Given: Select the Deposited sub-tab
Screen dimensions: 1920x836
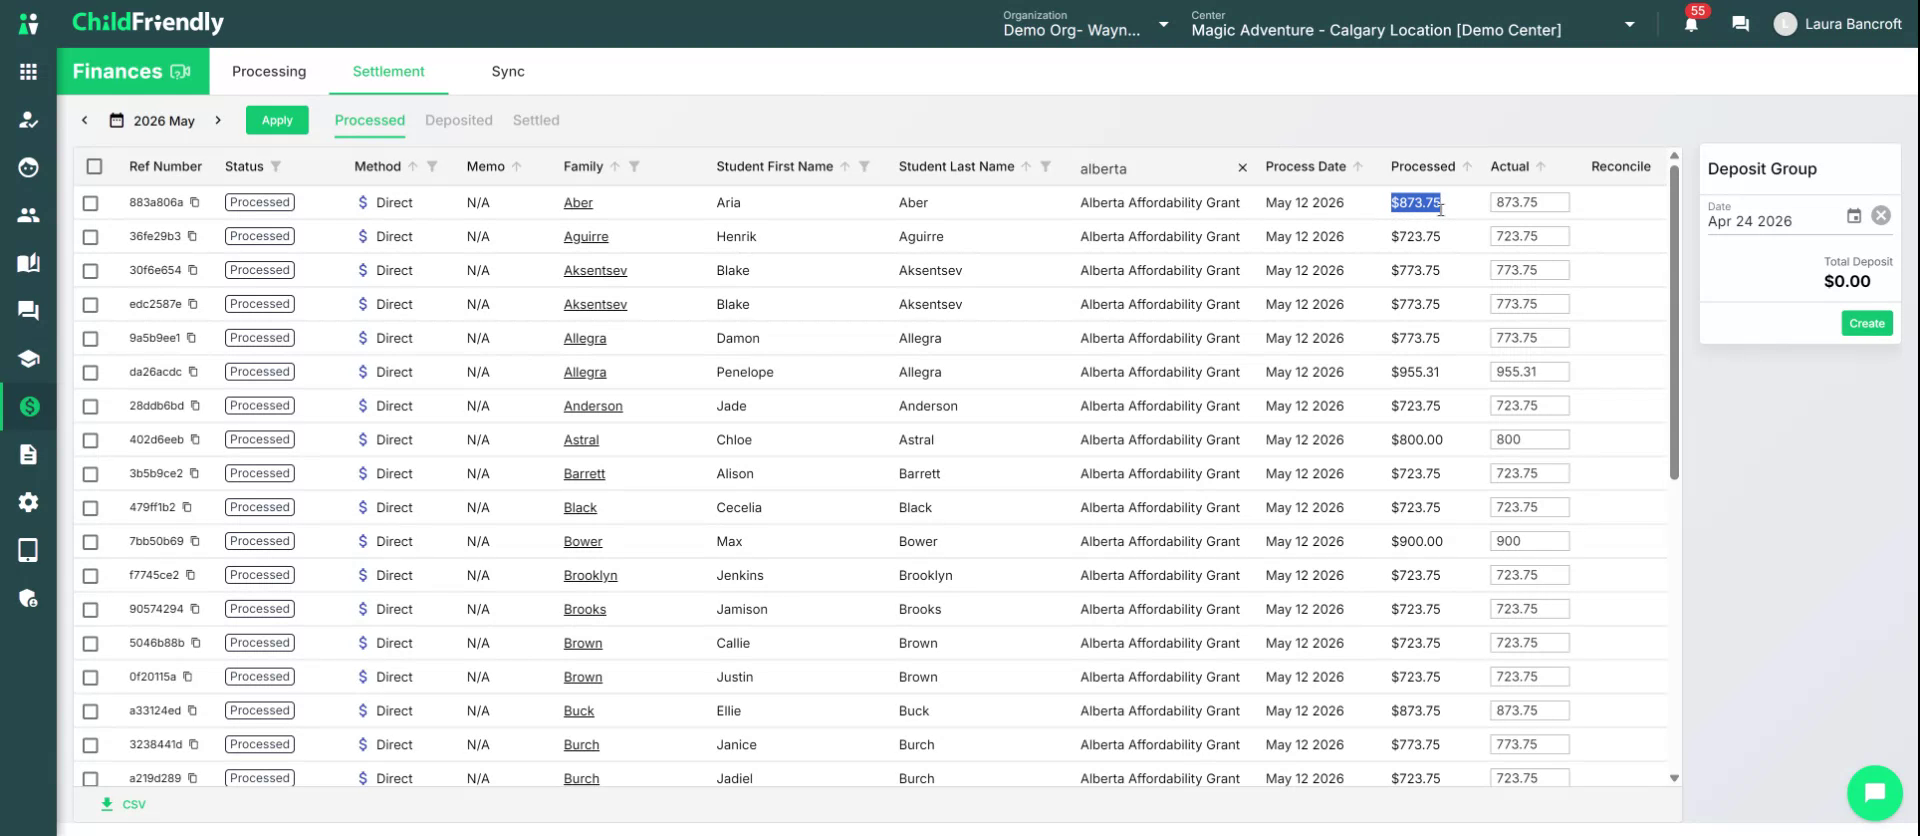Looking at the screenshot, I should (459, 120).
